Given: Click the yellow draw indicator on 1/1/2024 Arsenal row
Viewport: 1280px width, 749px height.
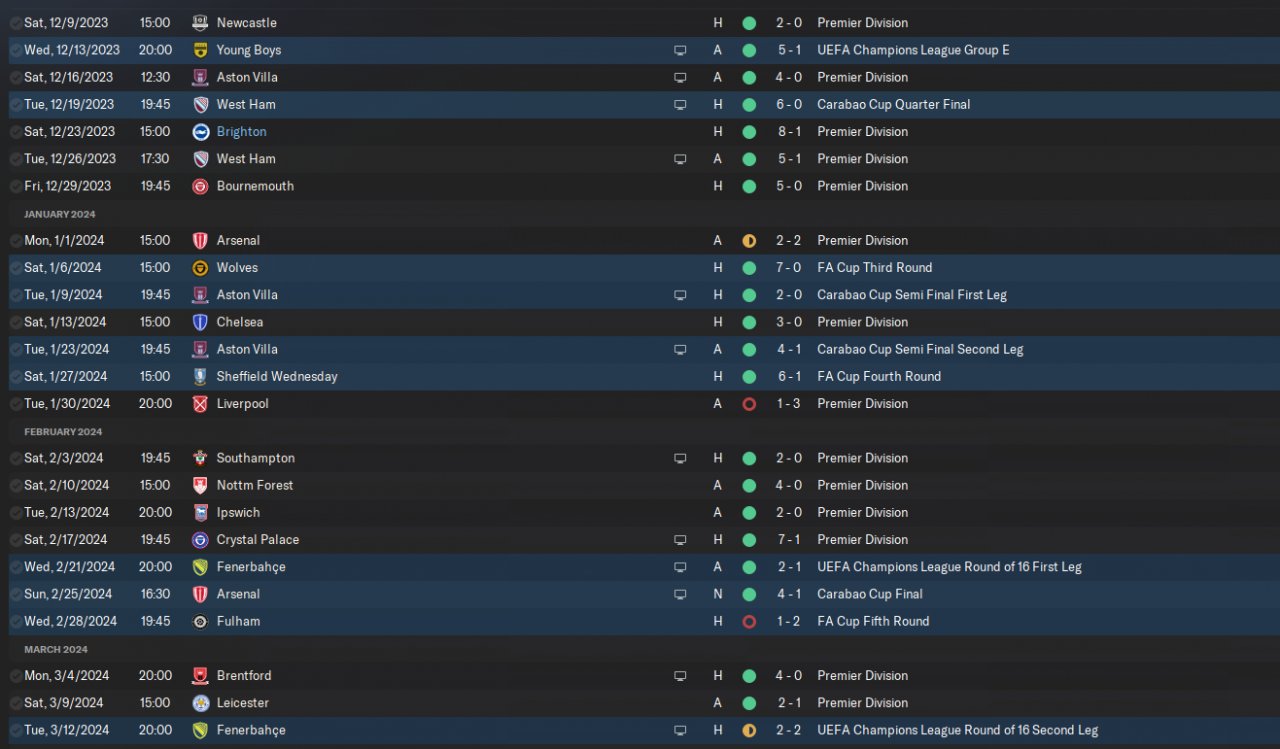Looking at the screenshot, I should (749, 241).
